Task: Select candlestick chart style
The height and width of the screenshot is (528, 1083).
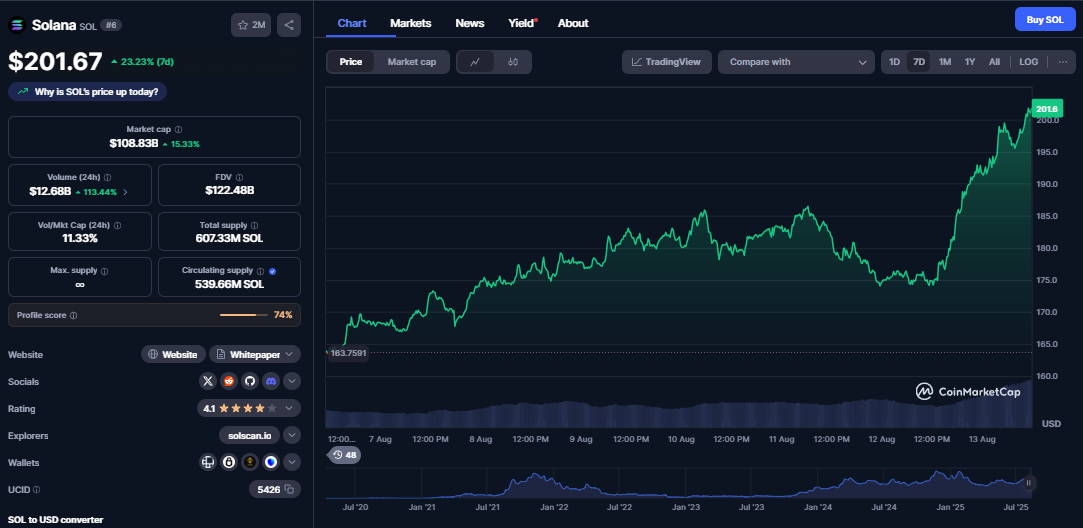Action: pos(512,62)
